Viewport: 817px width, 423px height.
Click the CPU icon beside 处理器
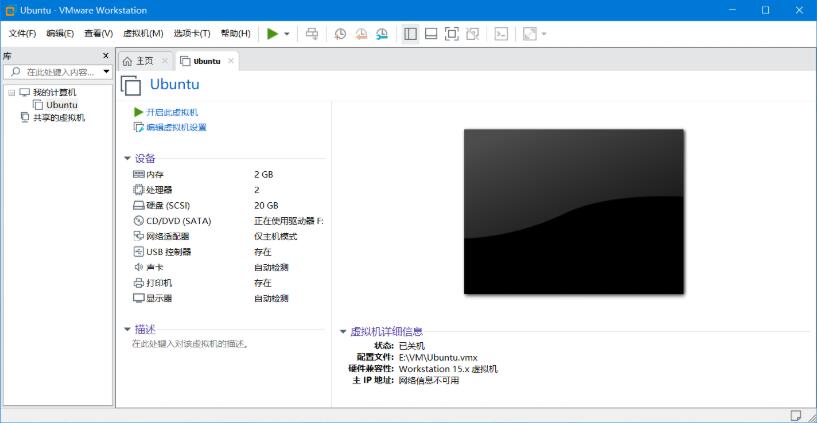(x=139, y=190)
